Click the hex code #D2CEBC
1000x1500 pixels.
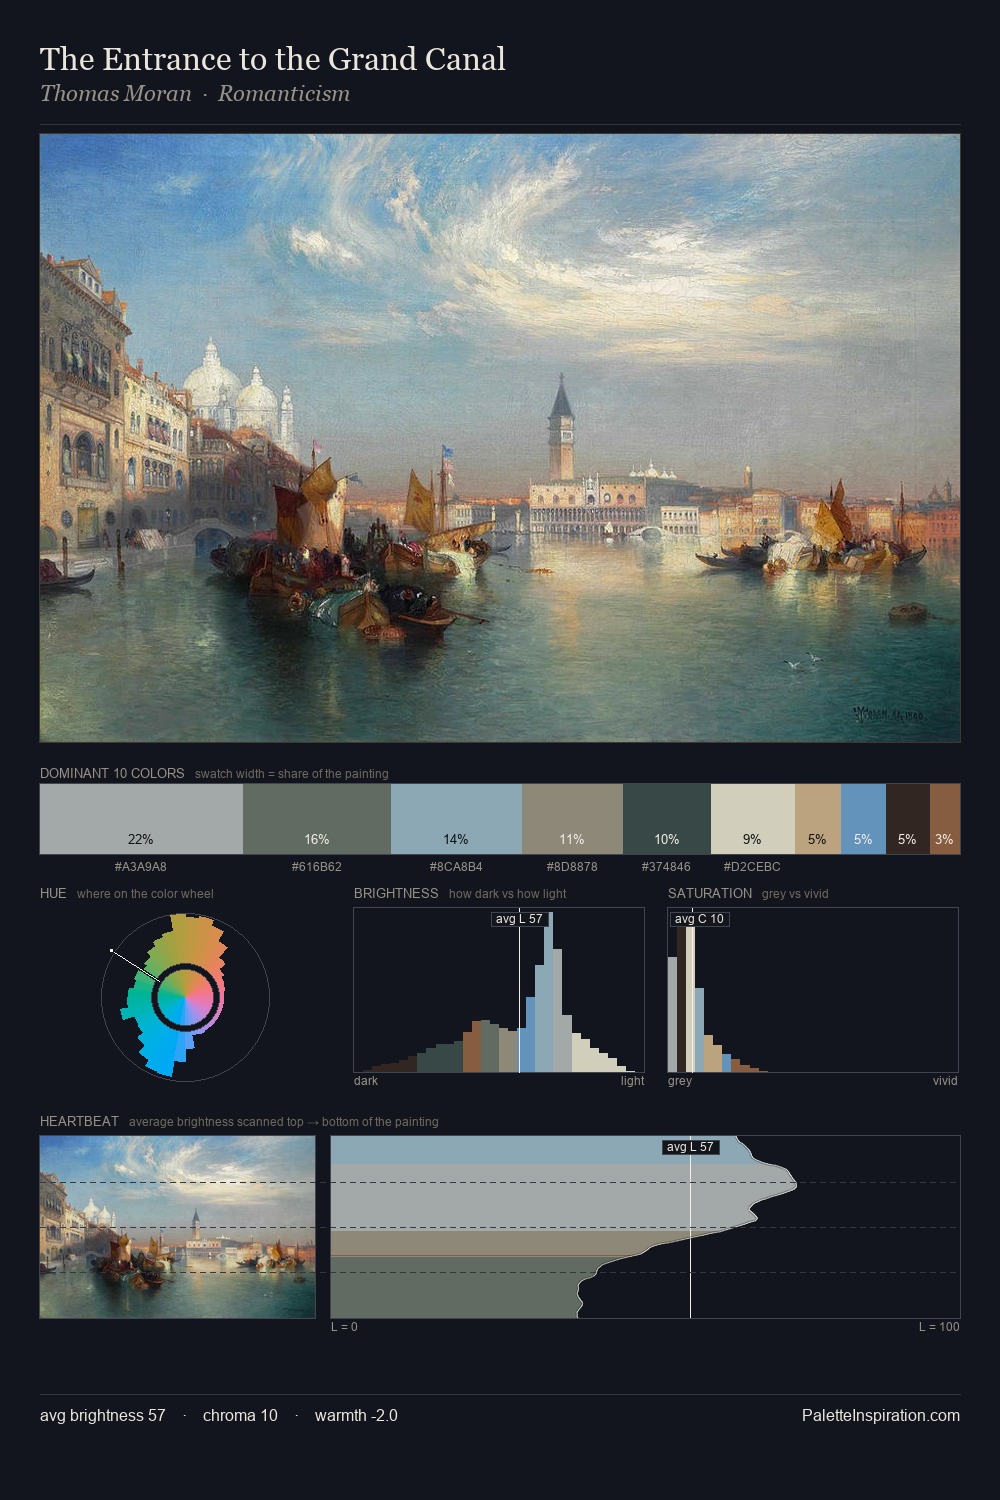[x=752, y=867]
